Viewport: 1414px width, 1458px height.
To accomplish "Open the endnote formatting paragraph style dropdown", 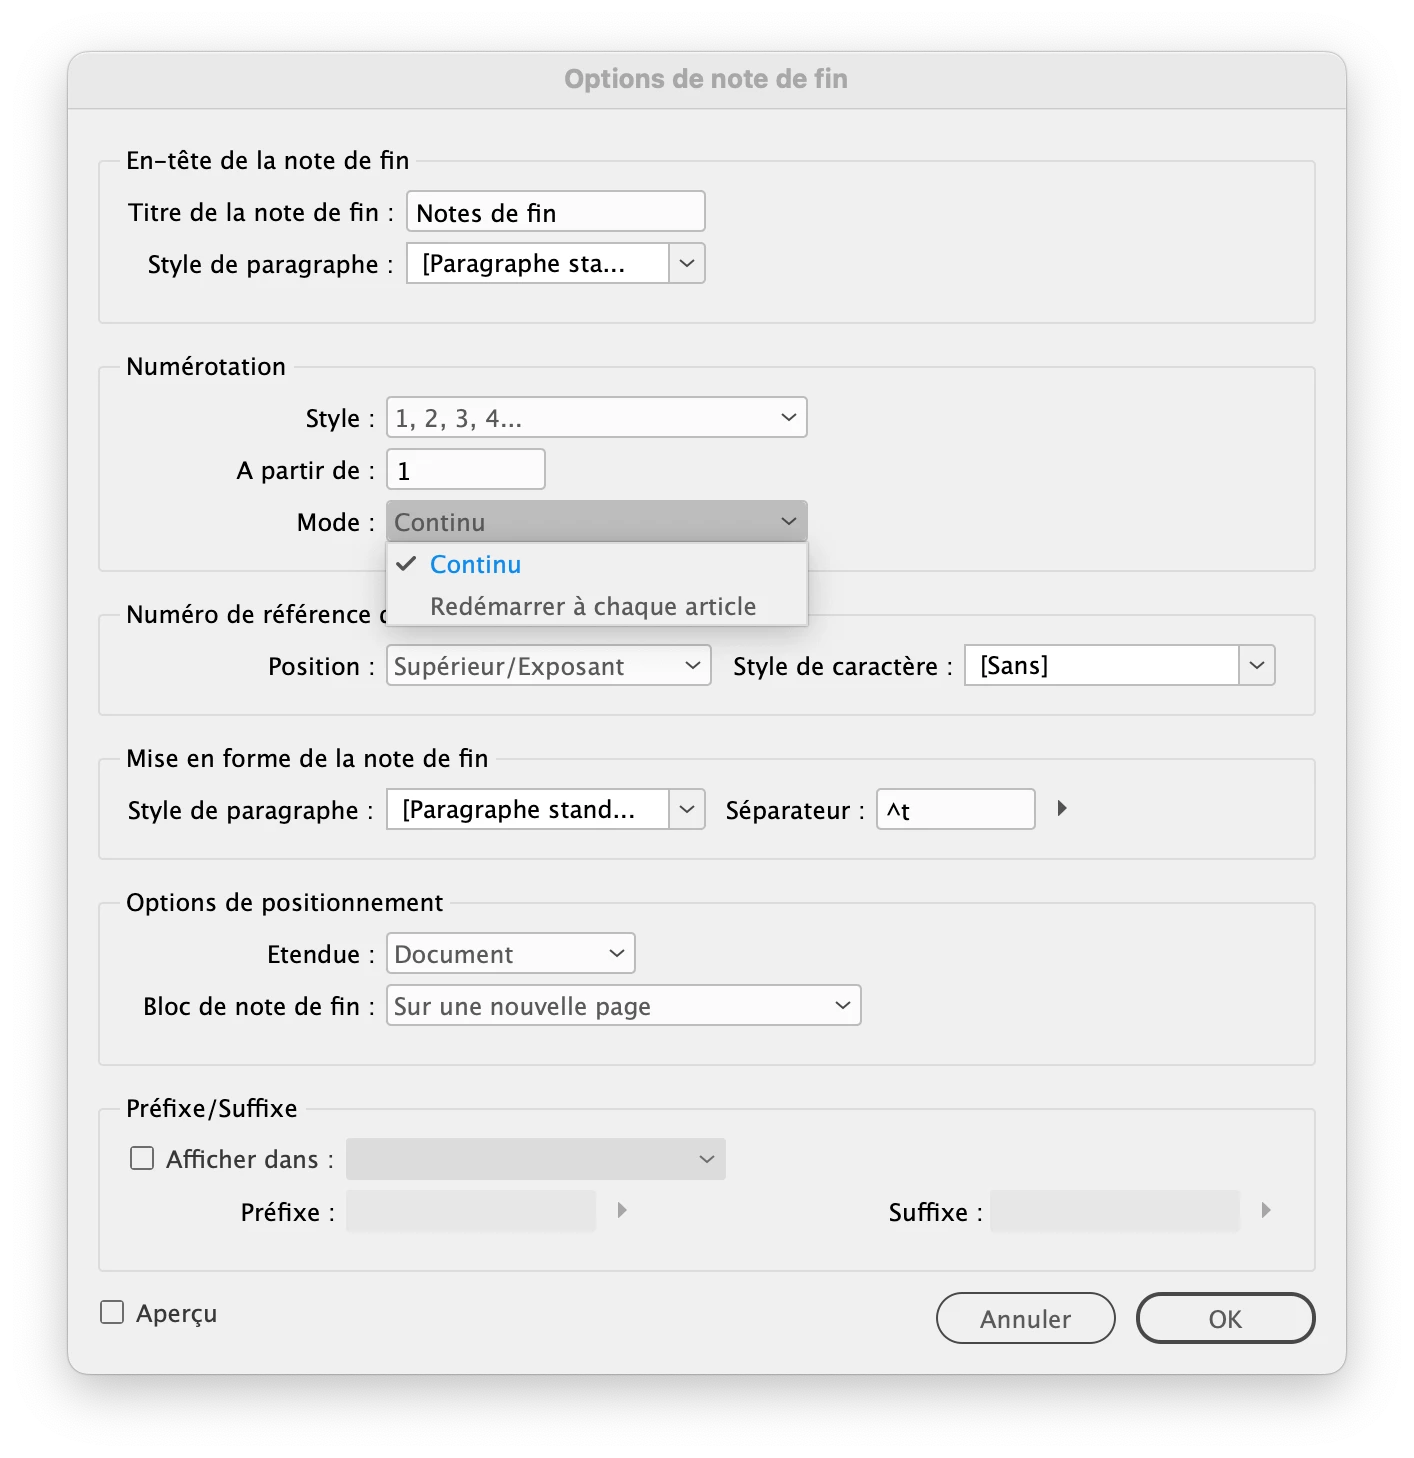I will click(x=687, y=809).
